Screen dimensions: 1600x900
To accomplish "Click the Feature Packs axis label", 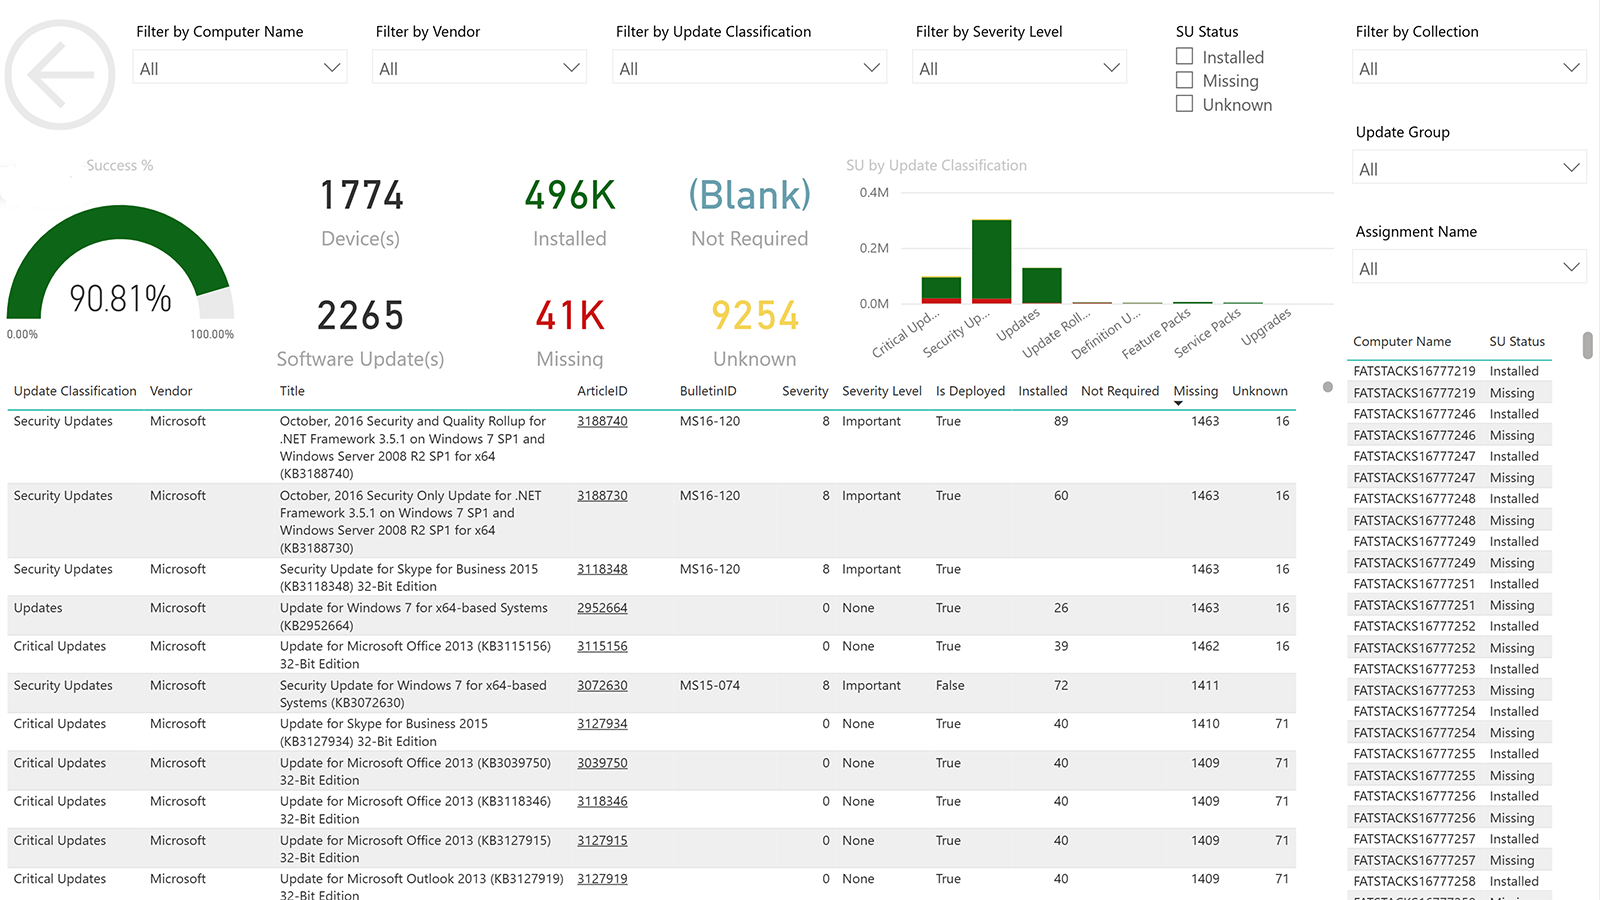I will pos(1156,333).
